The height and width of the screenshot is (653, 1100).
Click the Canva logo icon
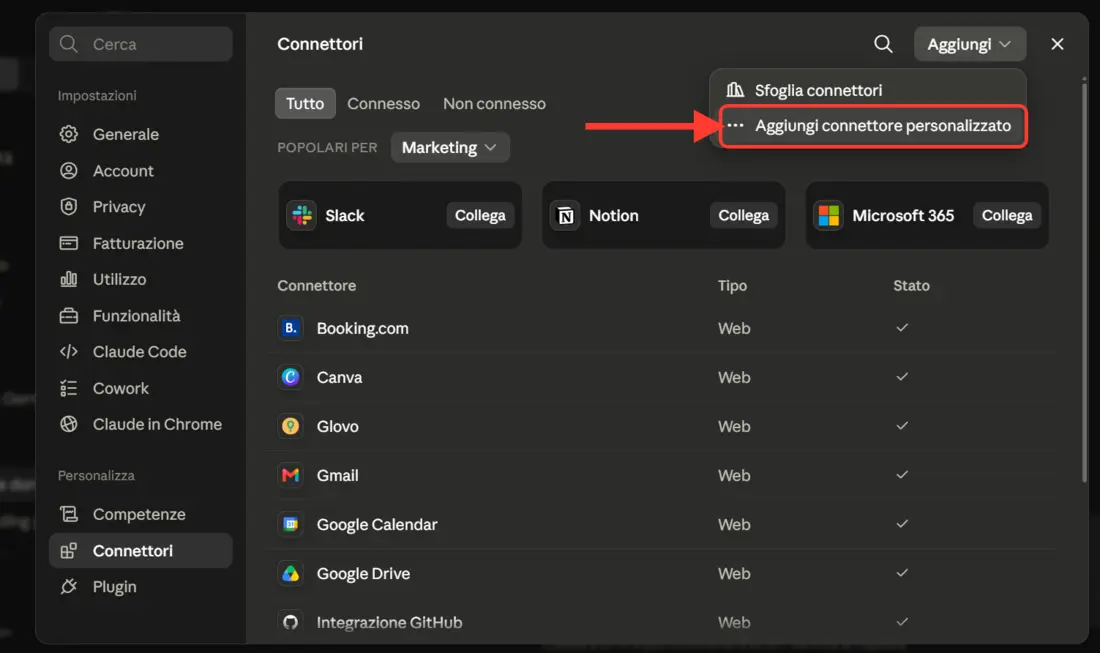[x=290, y=377]
